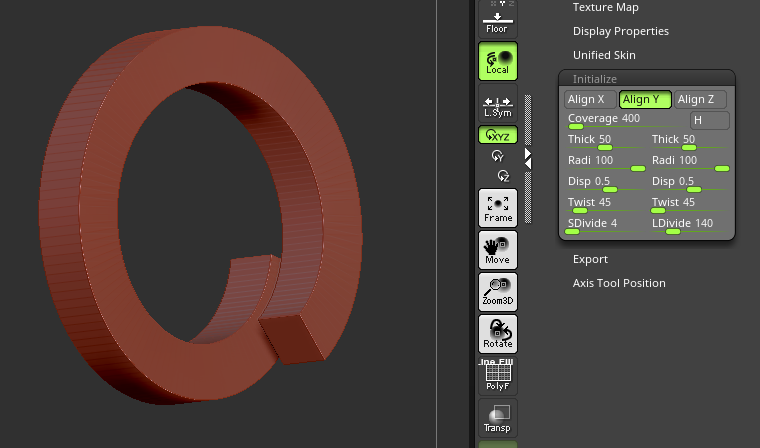Switch to Y axis rotation mode
This screenshot has width=760, height=448.
pyautogui.click(x=497, y=156)
